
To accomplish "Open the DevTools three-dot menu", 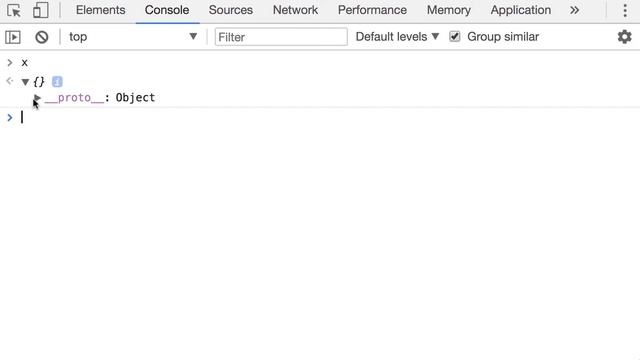I will pos(624,10).
